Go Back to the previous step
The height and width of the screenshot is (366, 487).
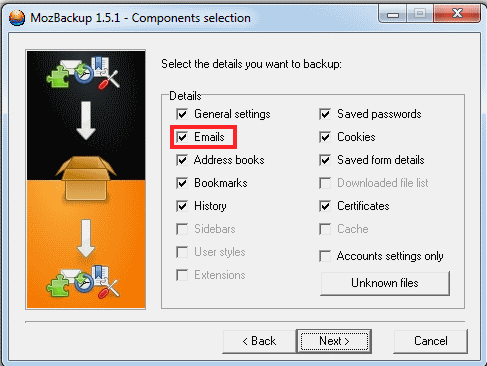[259, 341]
